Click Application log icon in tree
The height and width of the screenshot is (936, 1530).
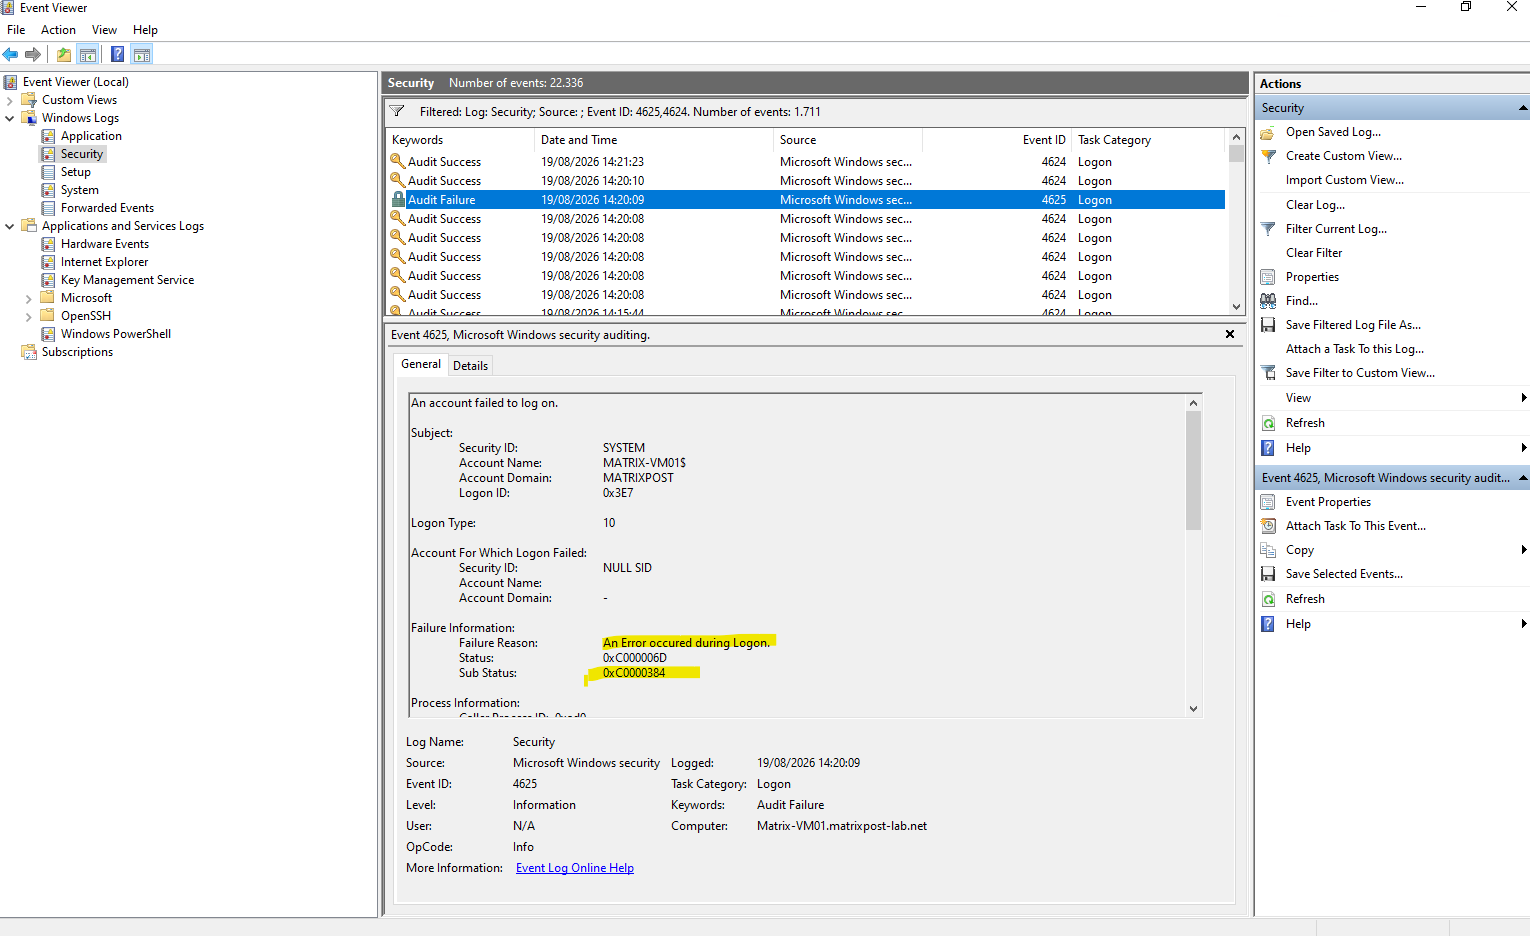tap(48, 136)
